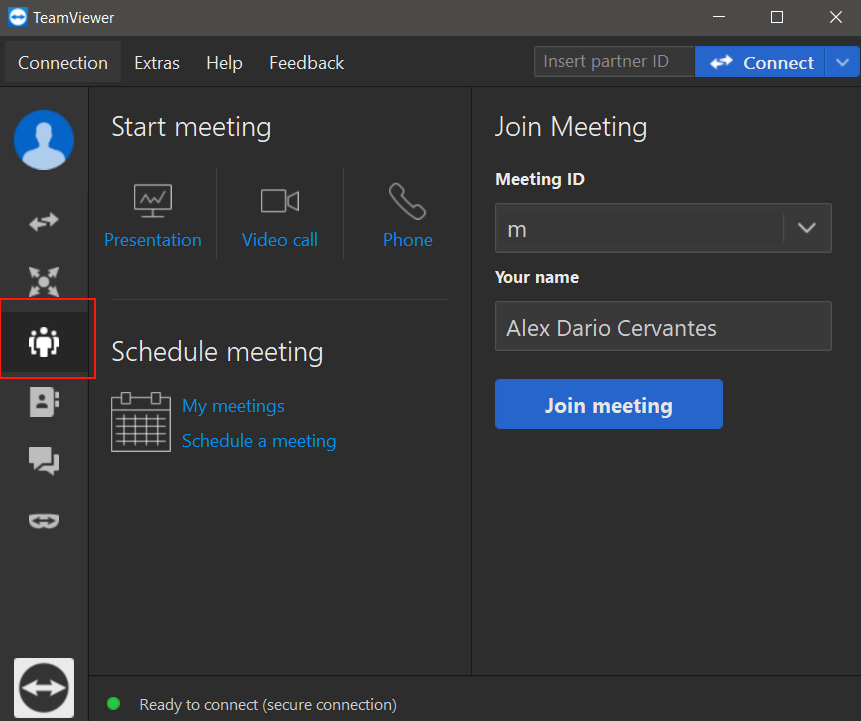
Task: Click the Your name text field
Action: (663, 327)
